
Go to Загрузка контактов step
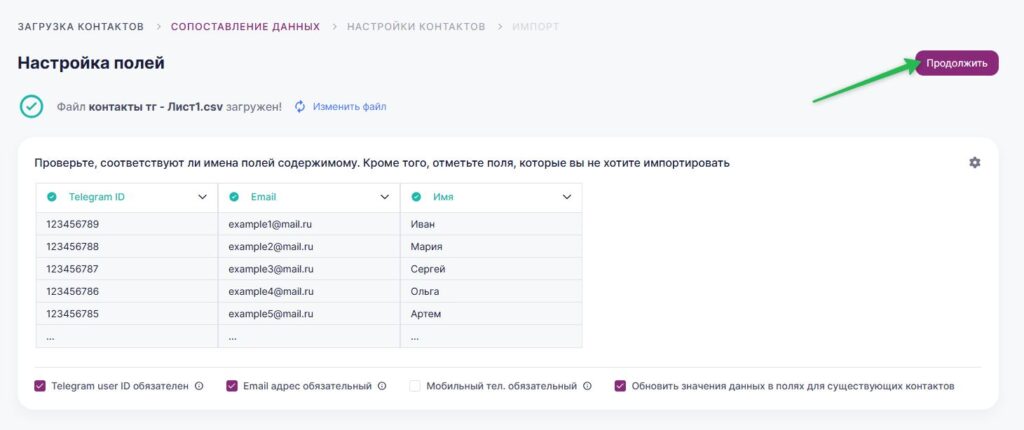(x=81, y=27)
